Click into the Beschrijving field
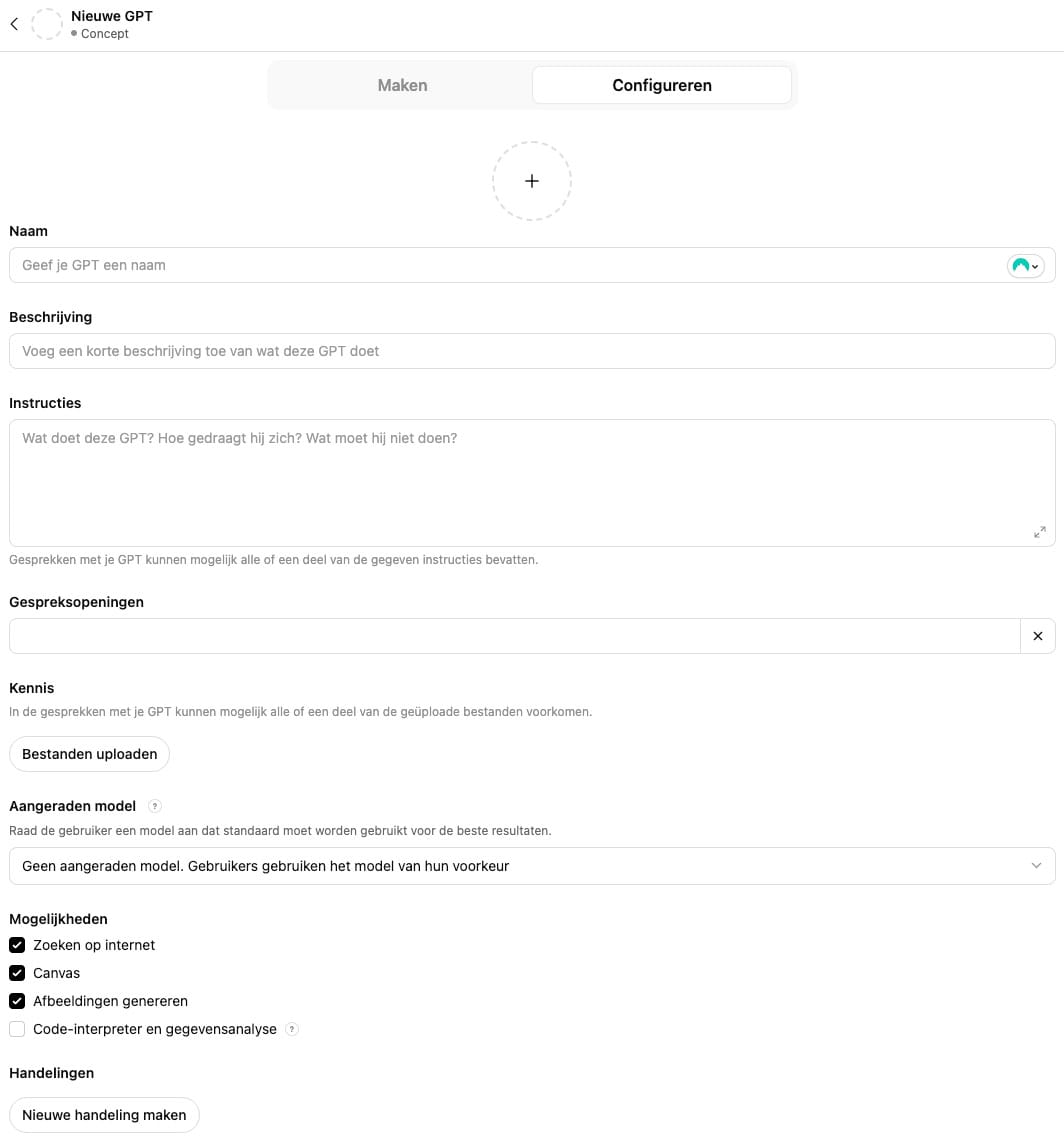Viewport: 1064px width, 1142px height. [x=532, y=351]
